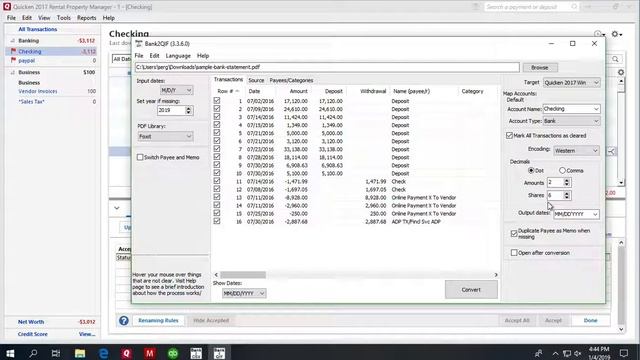Click the Bank2QIF title bar icon
Image resolution: width=640 pixels, height=360 pixels.
tap(139, 44)
